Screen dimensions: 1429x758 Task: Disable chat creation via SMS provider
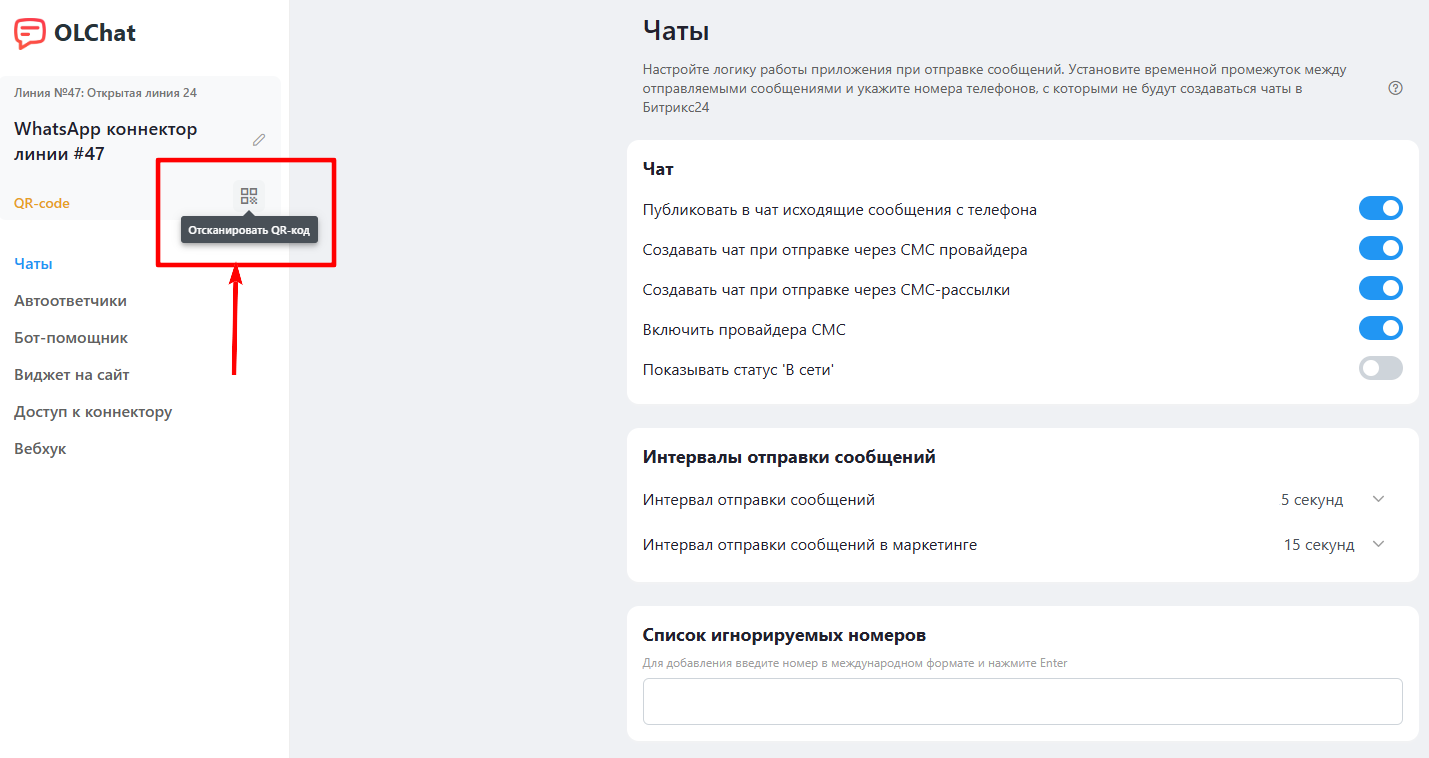click(1380, 248)
